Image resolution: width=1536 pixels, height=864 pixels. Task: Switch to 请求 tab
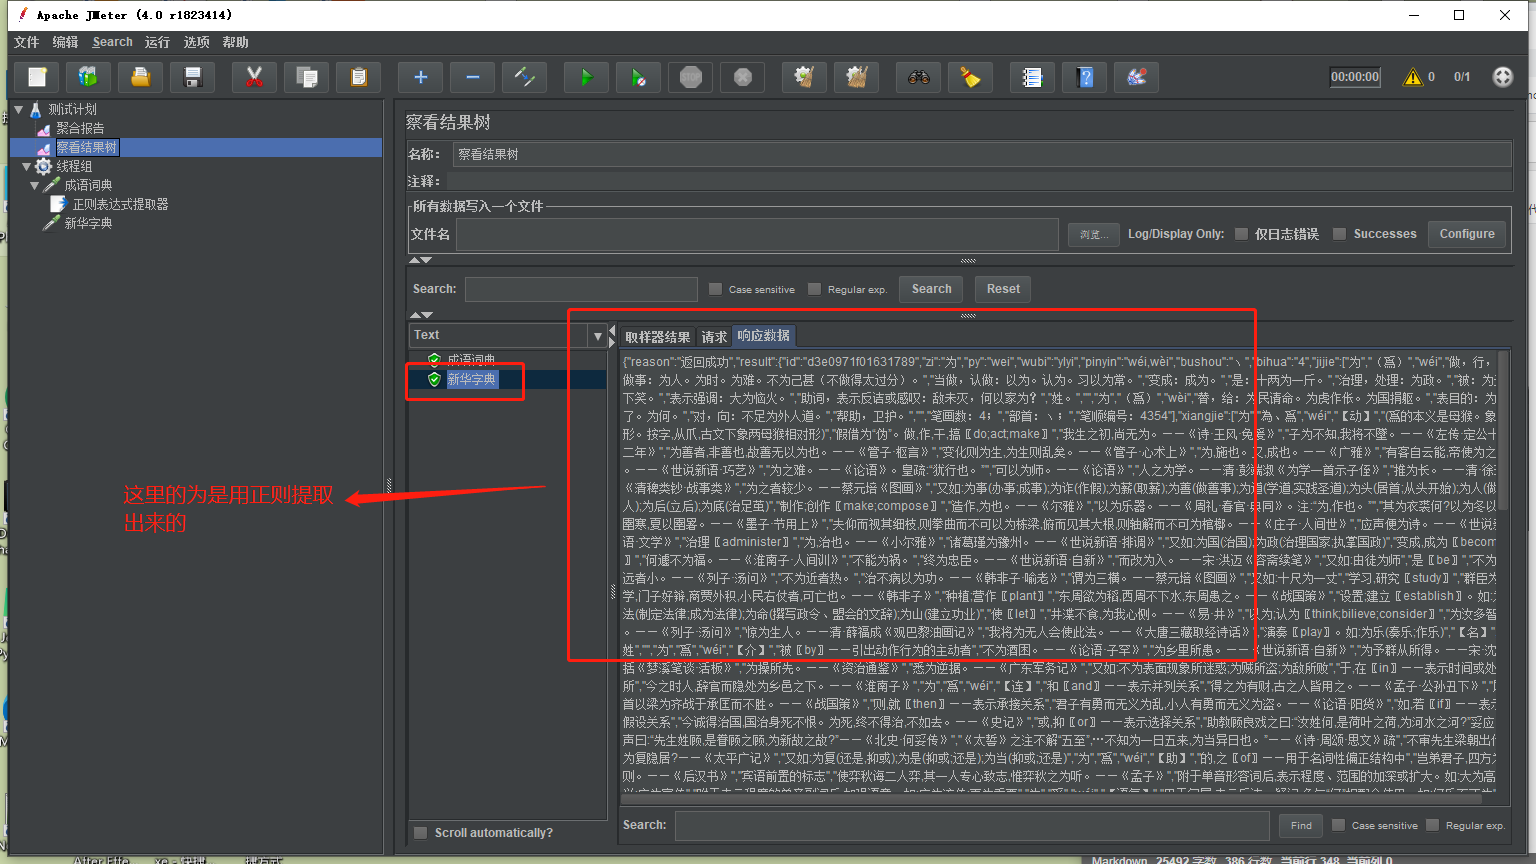[x=714, y=337]
